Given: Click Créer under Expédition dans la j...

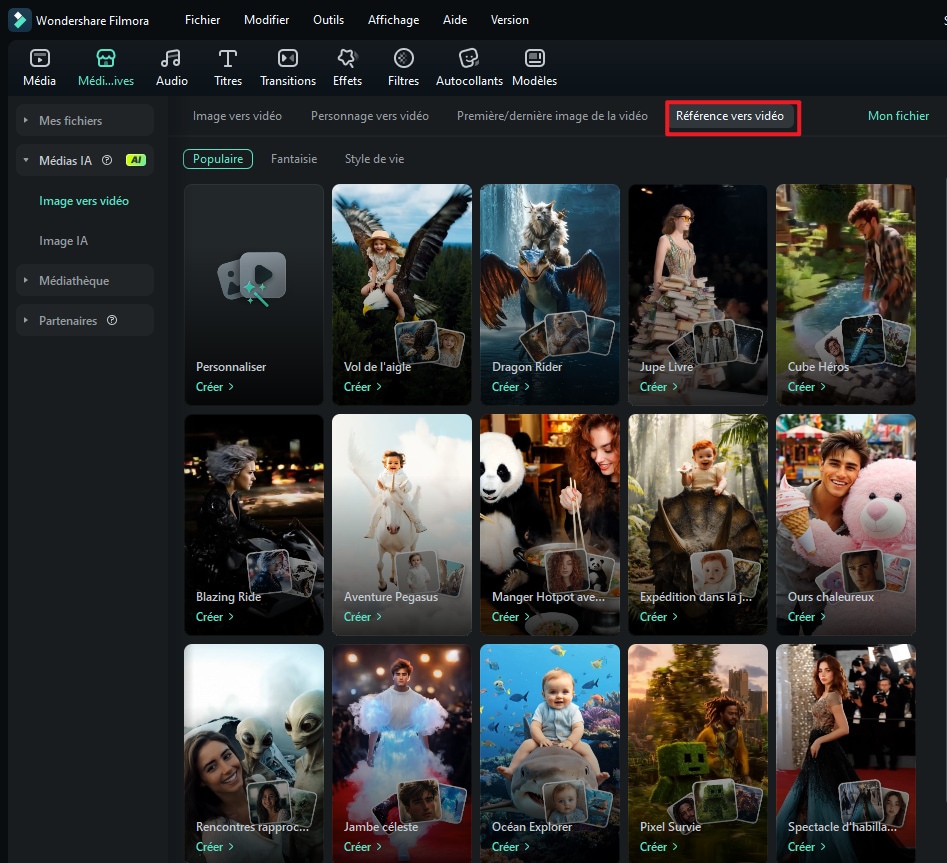Looking at the screenshot, I should pos(658,617).
